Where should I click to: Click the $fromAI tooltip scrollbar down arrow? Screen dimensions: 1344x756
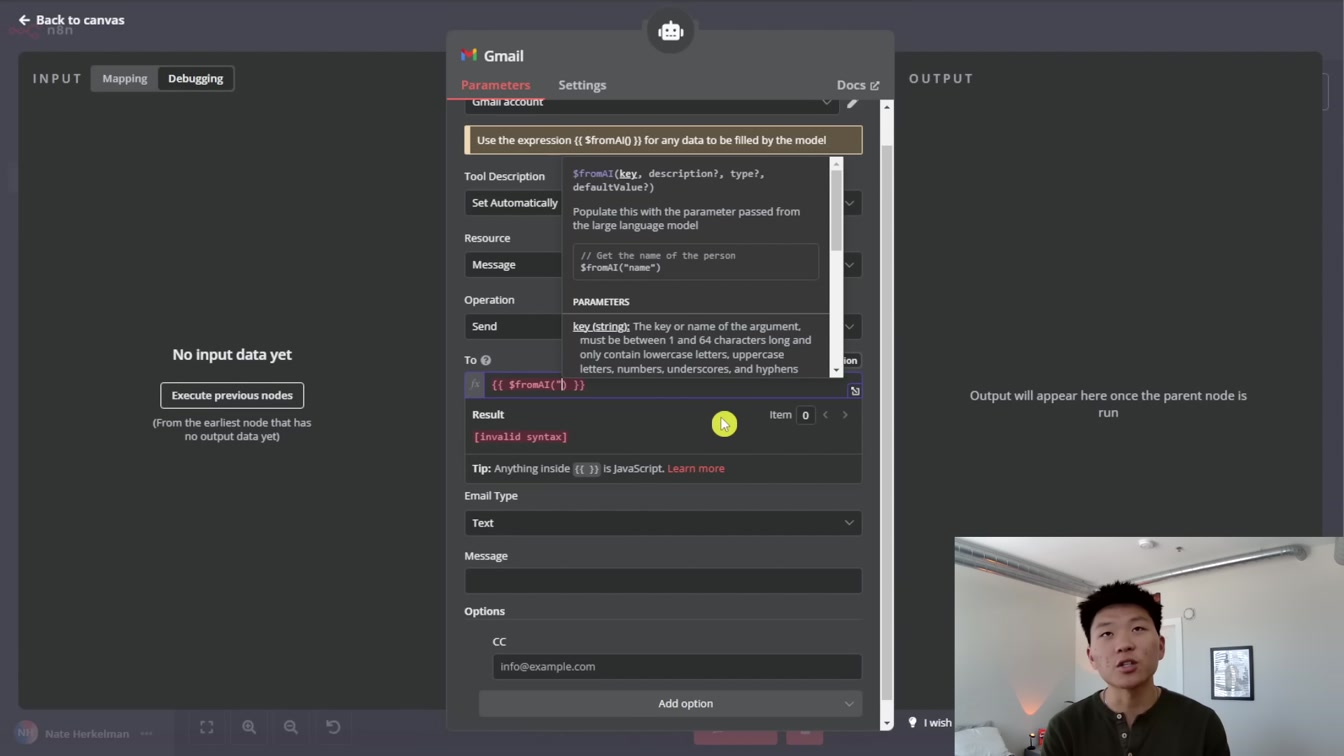click(836, 370)
